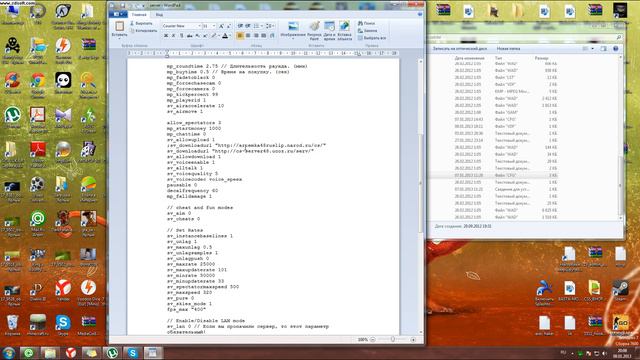The width and height of the screenshot is (640, 360).
Task: Toggle subscript formatting
Action: 198,36
